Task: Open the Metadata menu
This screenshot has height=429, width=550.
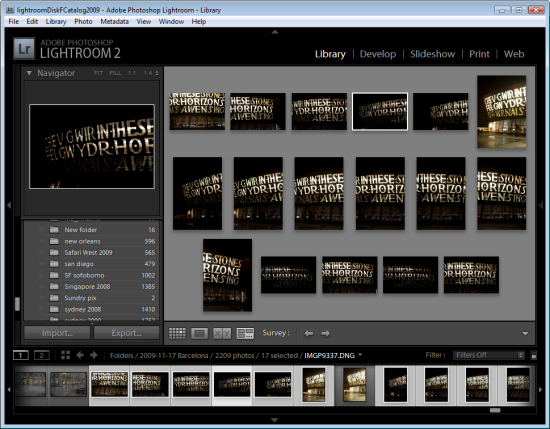Action: [114, 21]
